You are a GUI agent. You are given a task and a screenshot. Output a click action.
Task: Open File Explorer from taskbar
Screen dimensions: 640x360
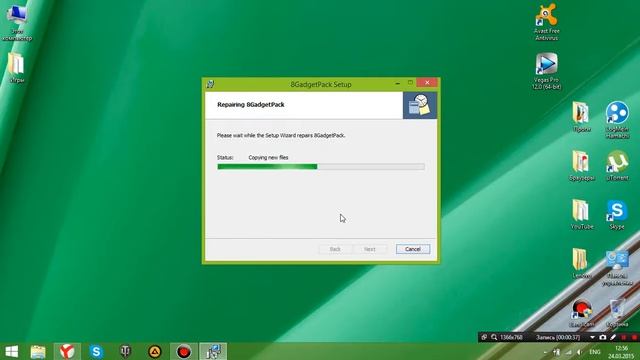(x=38, y=351)
